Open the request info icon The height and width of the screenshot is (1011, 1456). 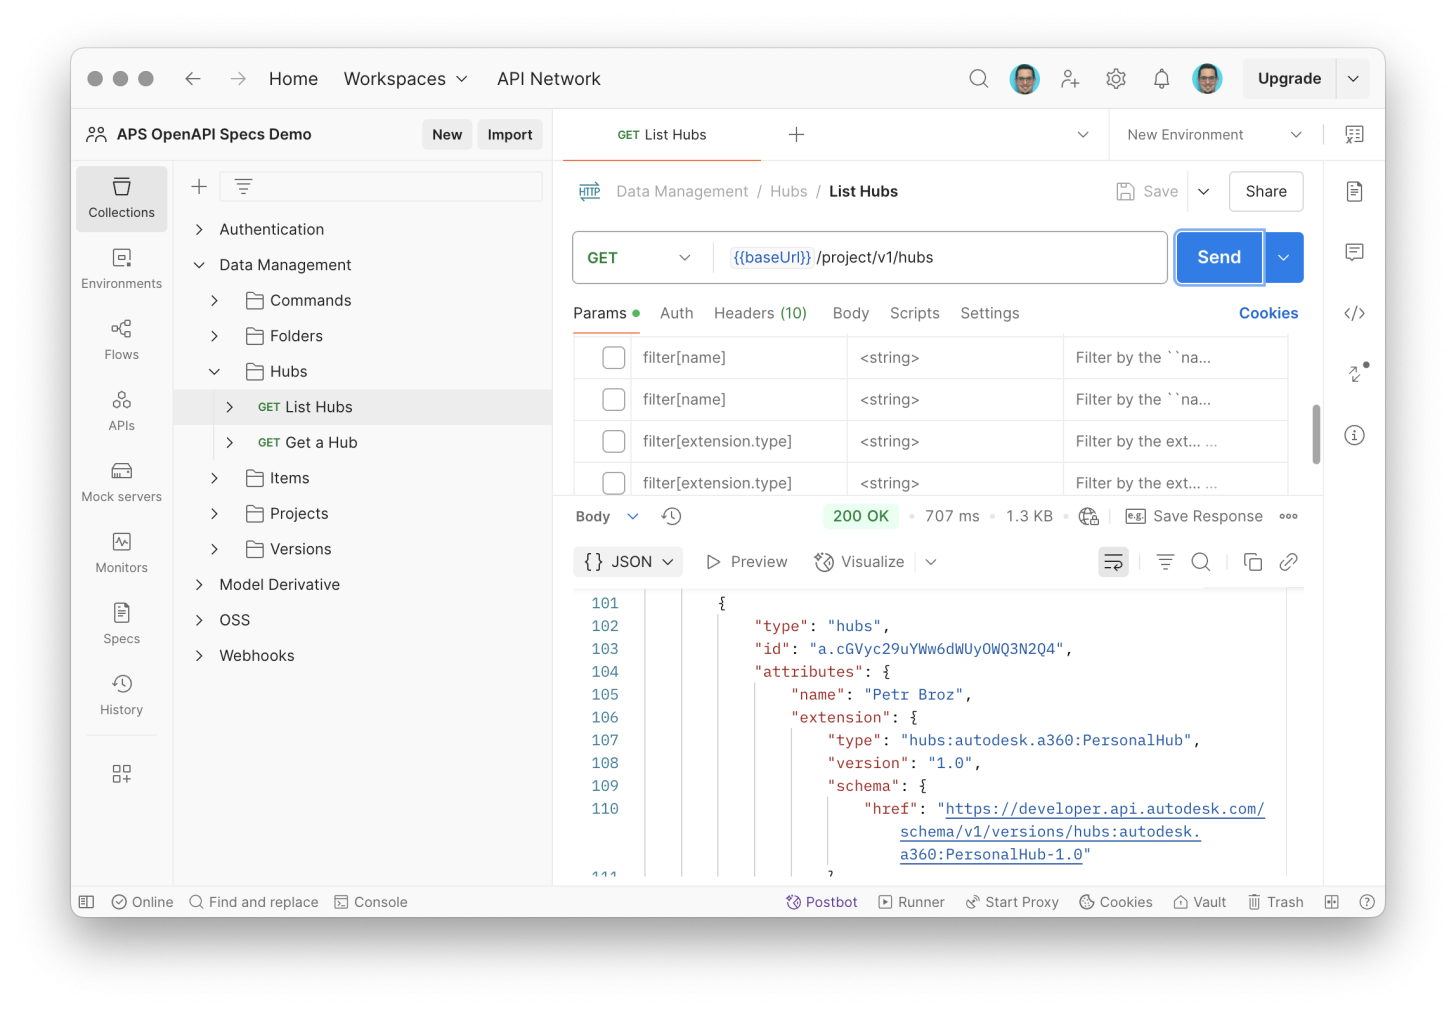tap(1354, 435)
